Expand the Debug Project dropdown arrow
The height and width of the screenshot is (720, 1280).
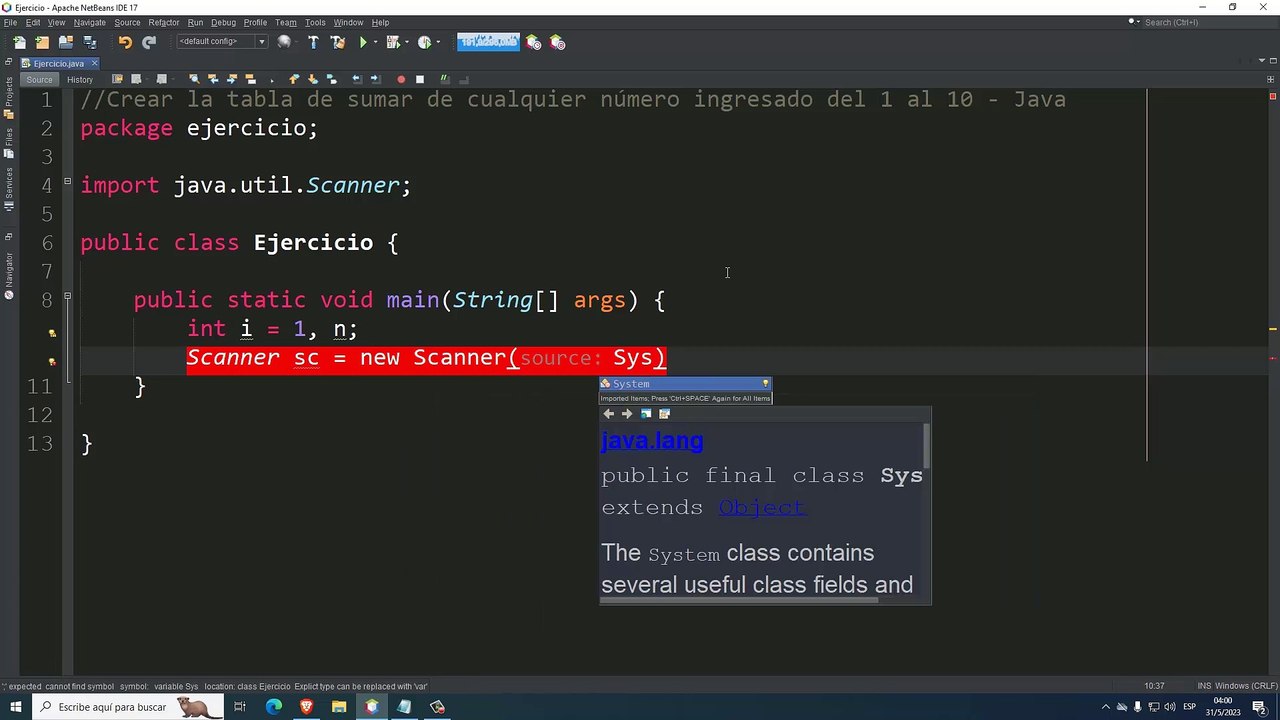click(406, 42)
